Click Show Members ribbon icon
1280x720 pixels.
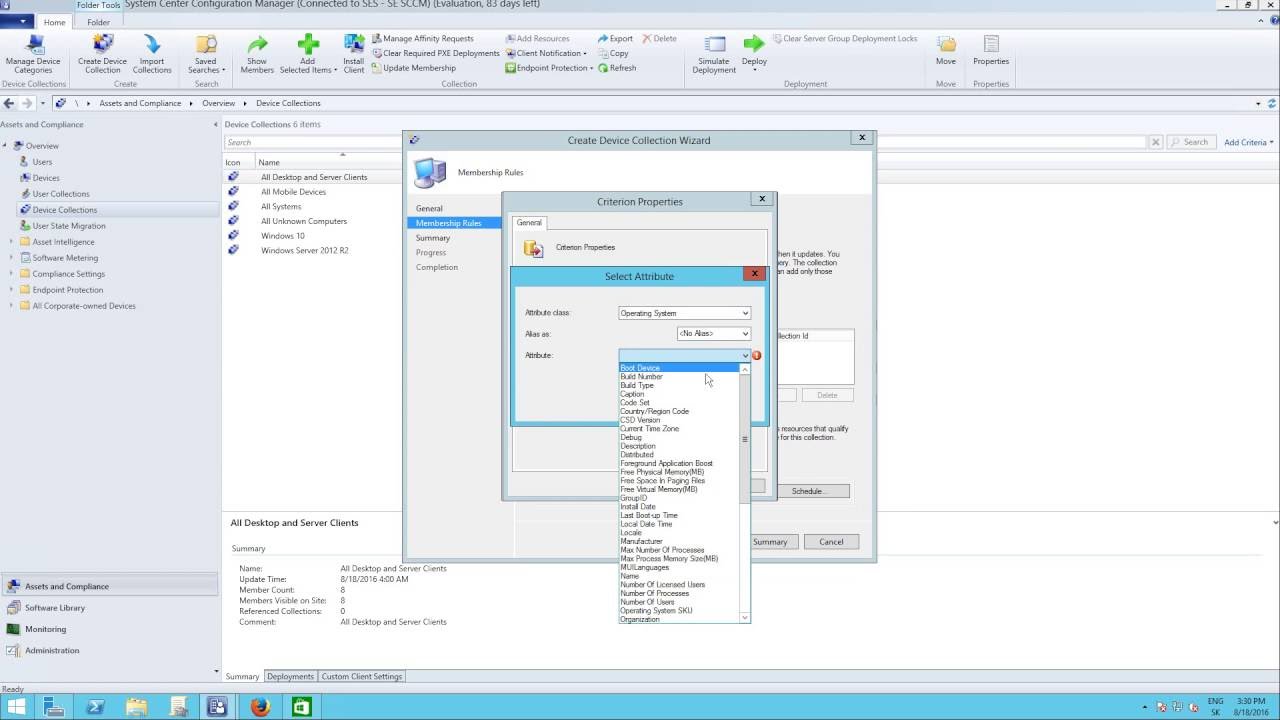point(257,54)
